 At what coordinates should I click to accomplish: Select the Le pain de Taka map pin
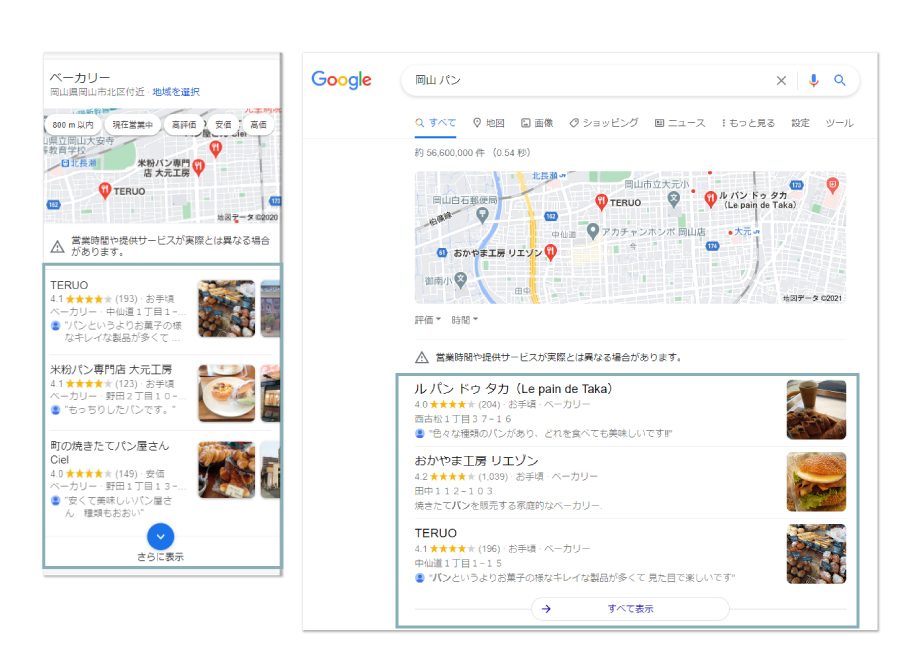click(x=710, y=198)
